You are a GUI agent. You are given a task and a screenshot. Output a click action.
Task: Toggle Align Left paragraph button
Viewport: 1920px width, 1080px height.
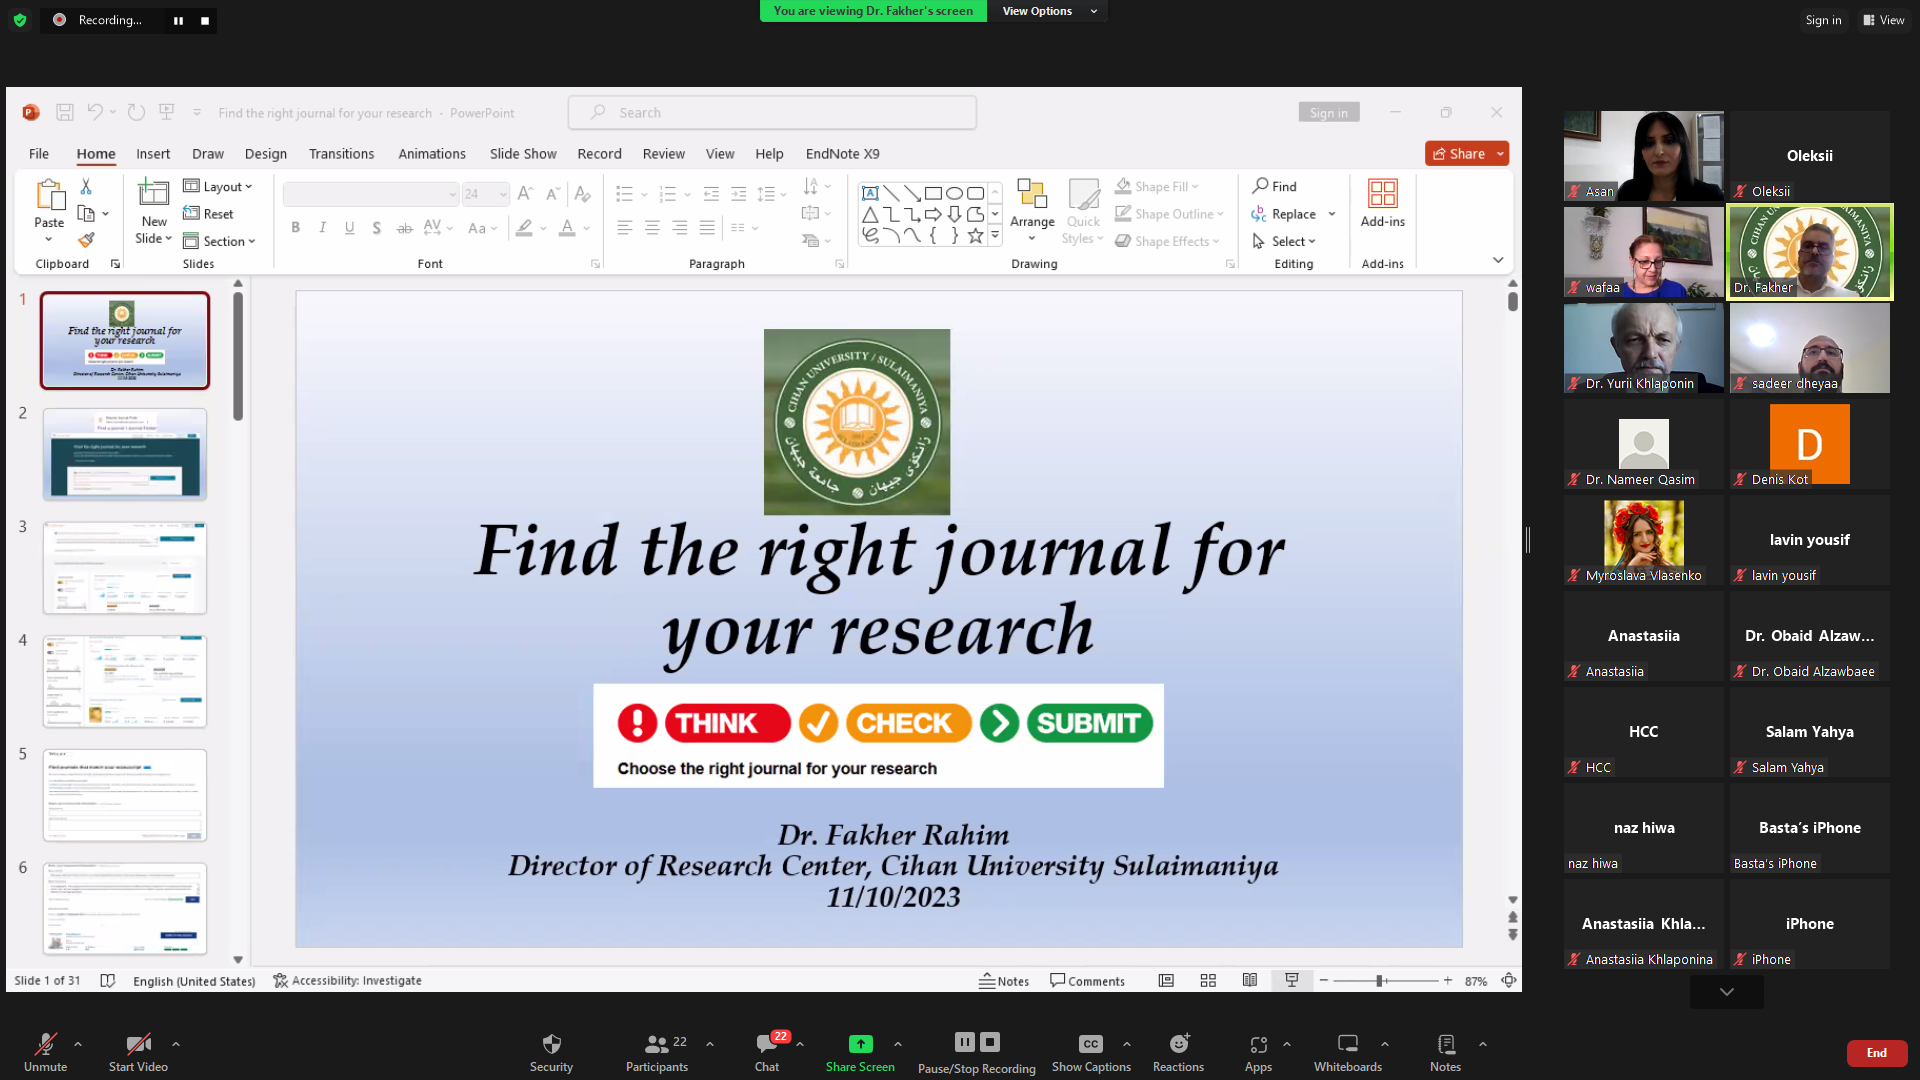[625, 228]
